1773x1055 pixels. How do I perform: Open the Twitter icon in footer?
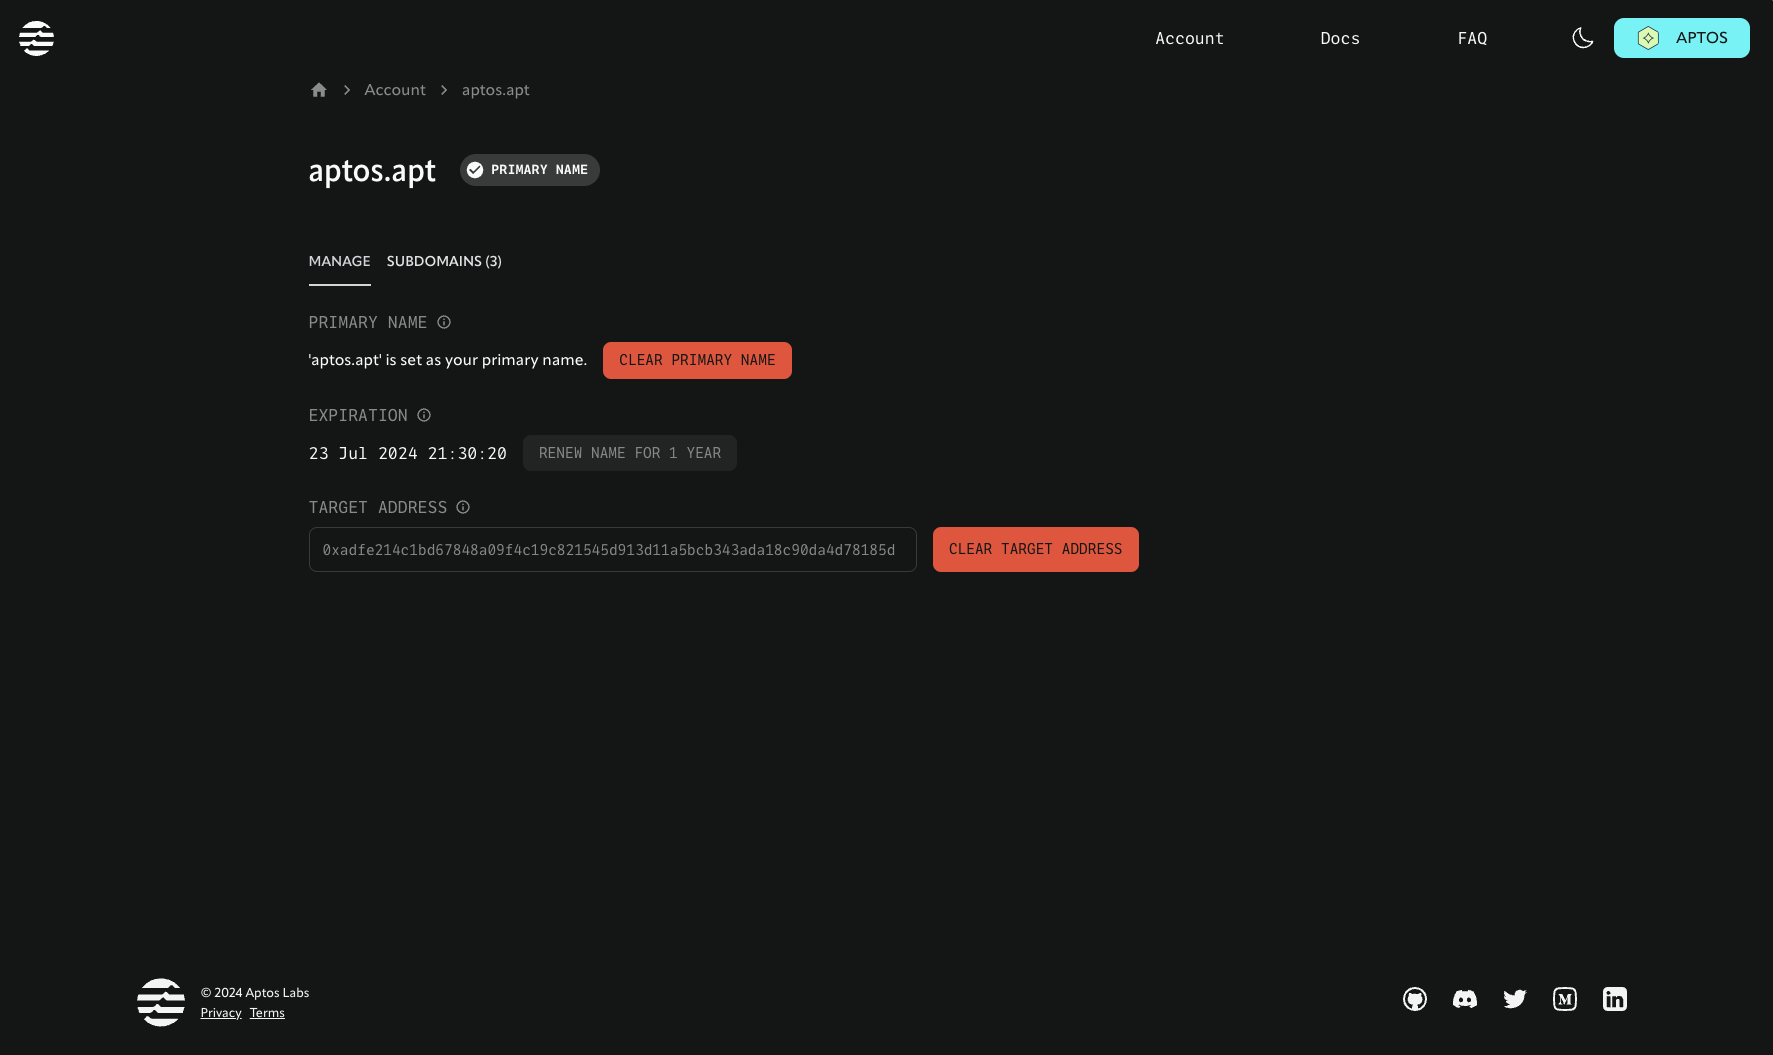pos(1515,999)
